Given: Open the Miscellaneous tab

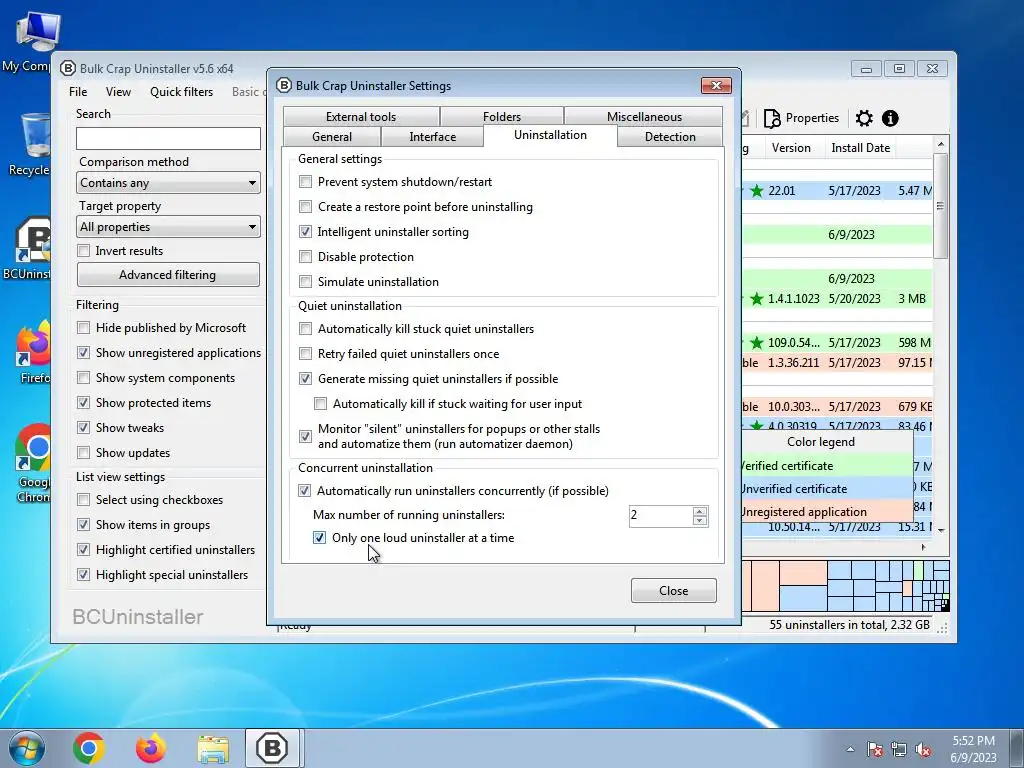Looking at the screenshot, I should pos(644,116).
